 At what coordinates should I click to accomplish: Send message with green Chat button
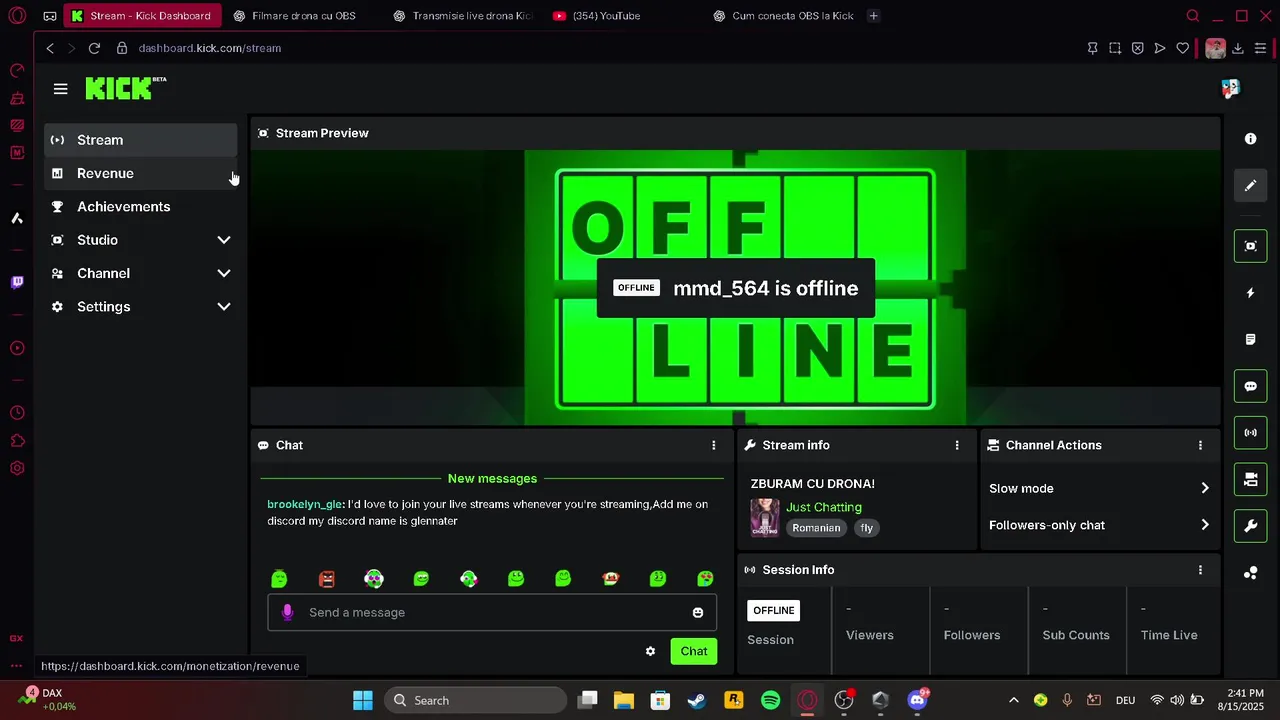694,651
